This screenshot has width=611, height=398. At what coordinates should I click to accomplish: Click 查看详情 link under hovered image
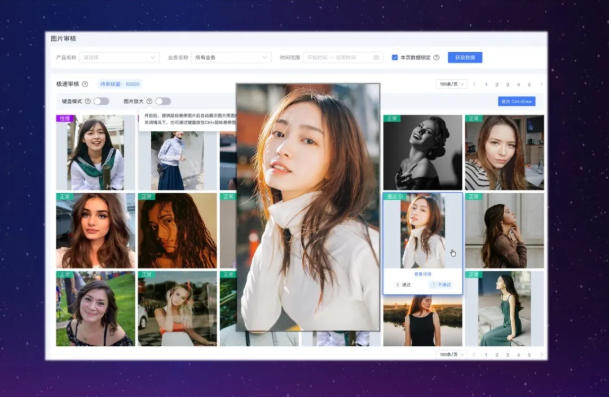coord(423,274)
